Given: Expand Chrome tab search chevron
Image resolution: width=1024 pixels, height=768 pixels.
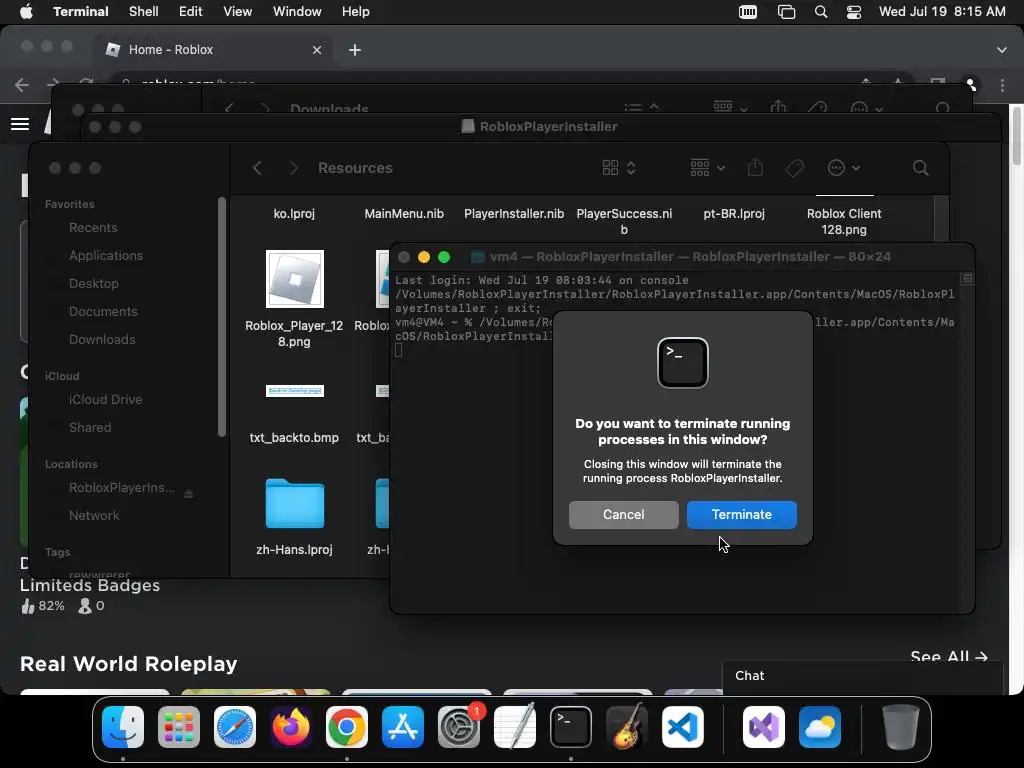Looking at the screenshot, I should (1002, 50).
